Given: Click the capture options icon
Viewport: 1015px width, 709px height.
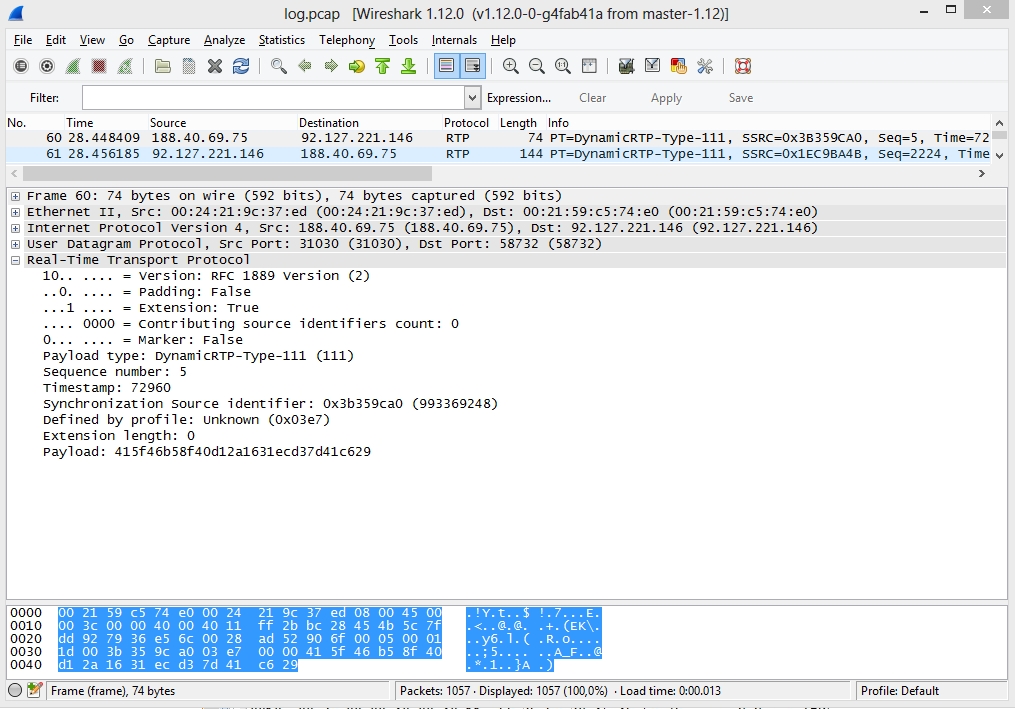Looking at the screenshot, I should (x=47, y=66).
